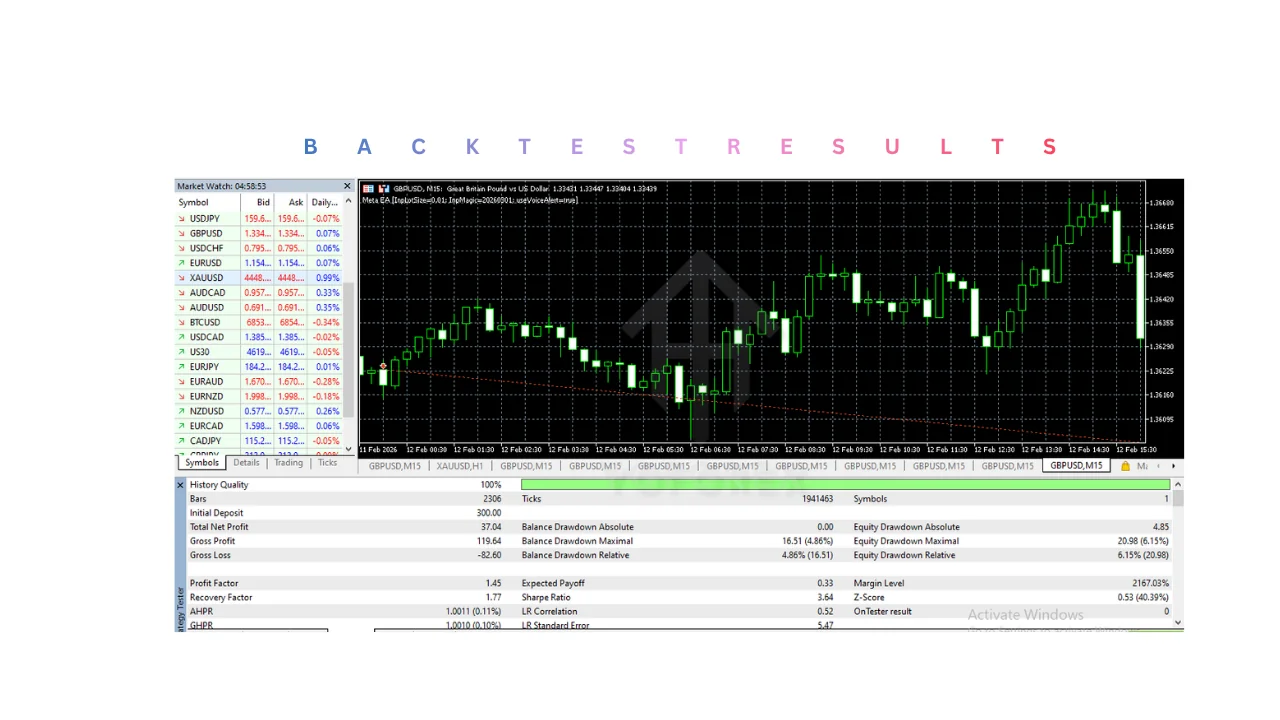This screenshot has height=720, width=1280.
Task: Click the candlestick chart-type icon in chart header
Action: click(x=383, y=188)
